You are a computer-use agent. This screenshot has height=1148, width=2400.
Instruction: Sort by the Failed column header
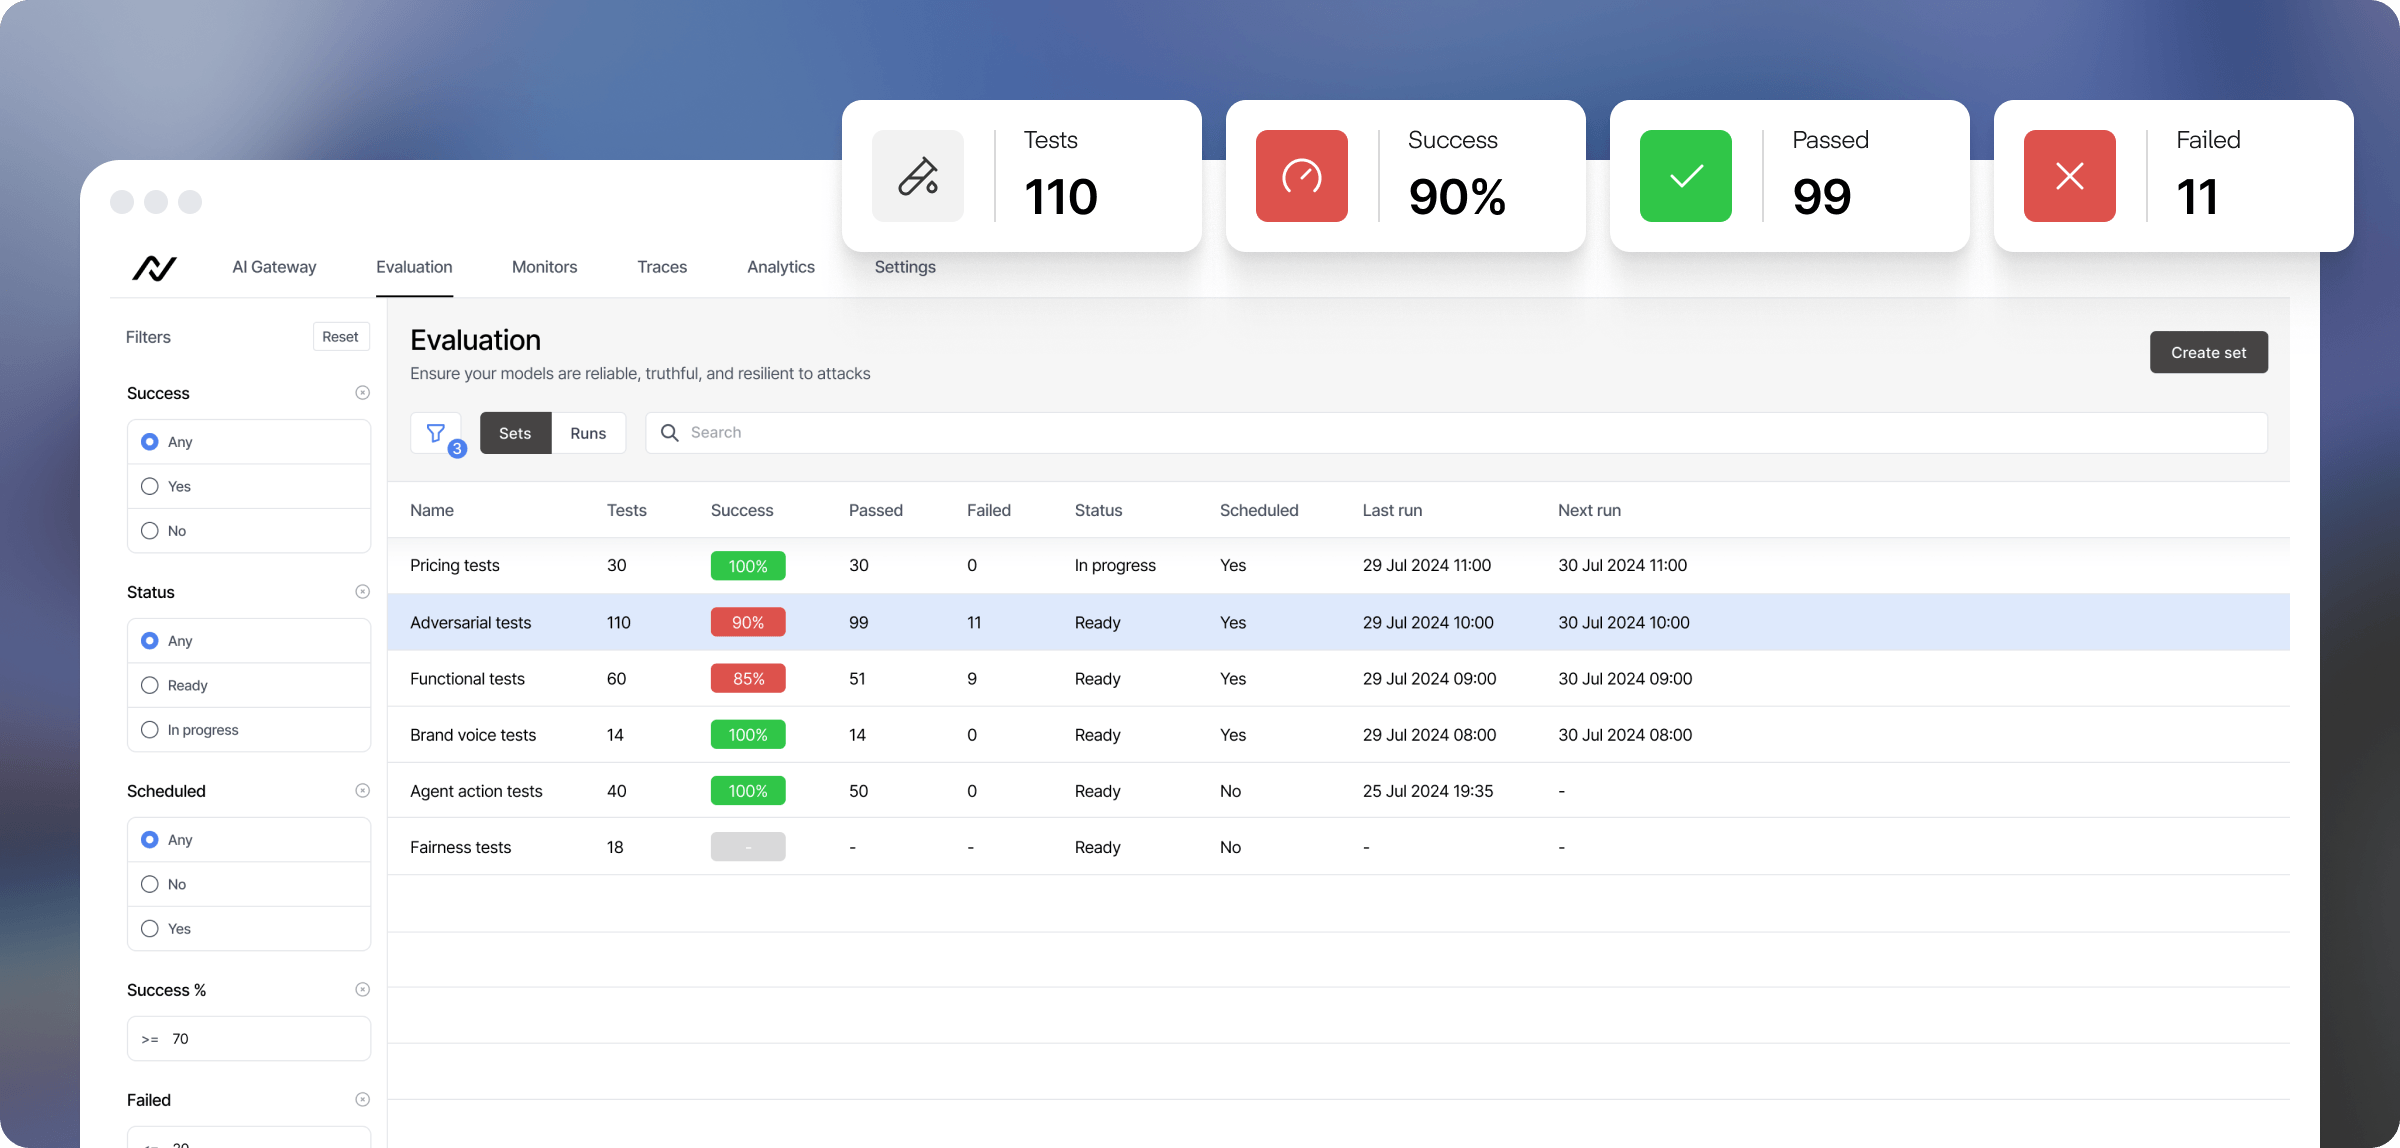click(x=989, y=510)
